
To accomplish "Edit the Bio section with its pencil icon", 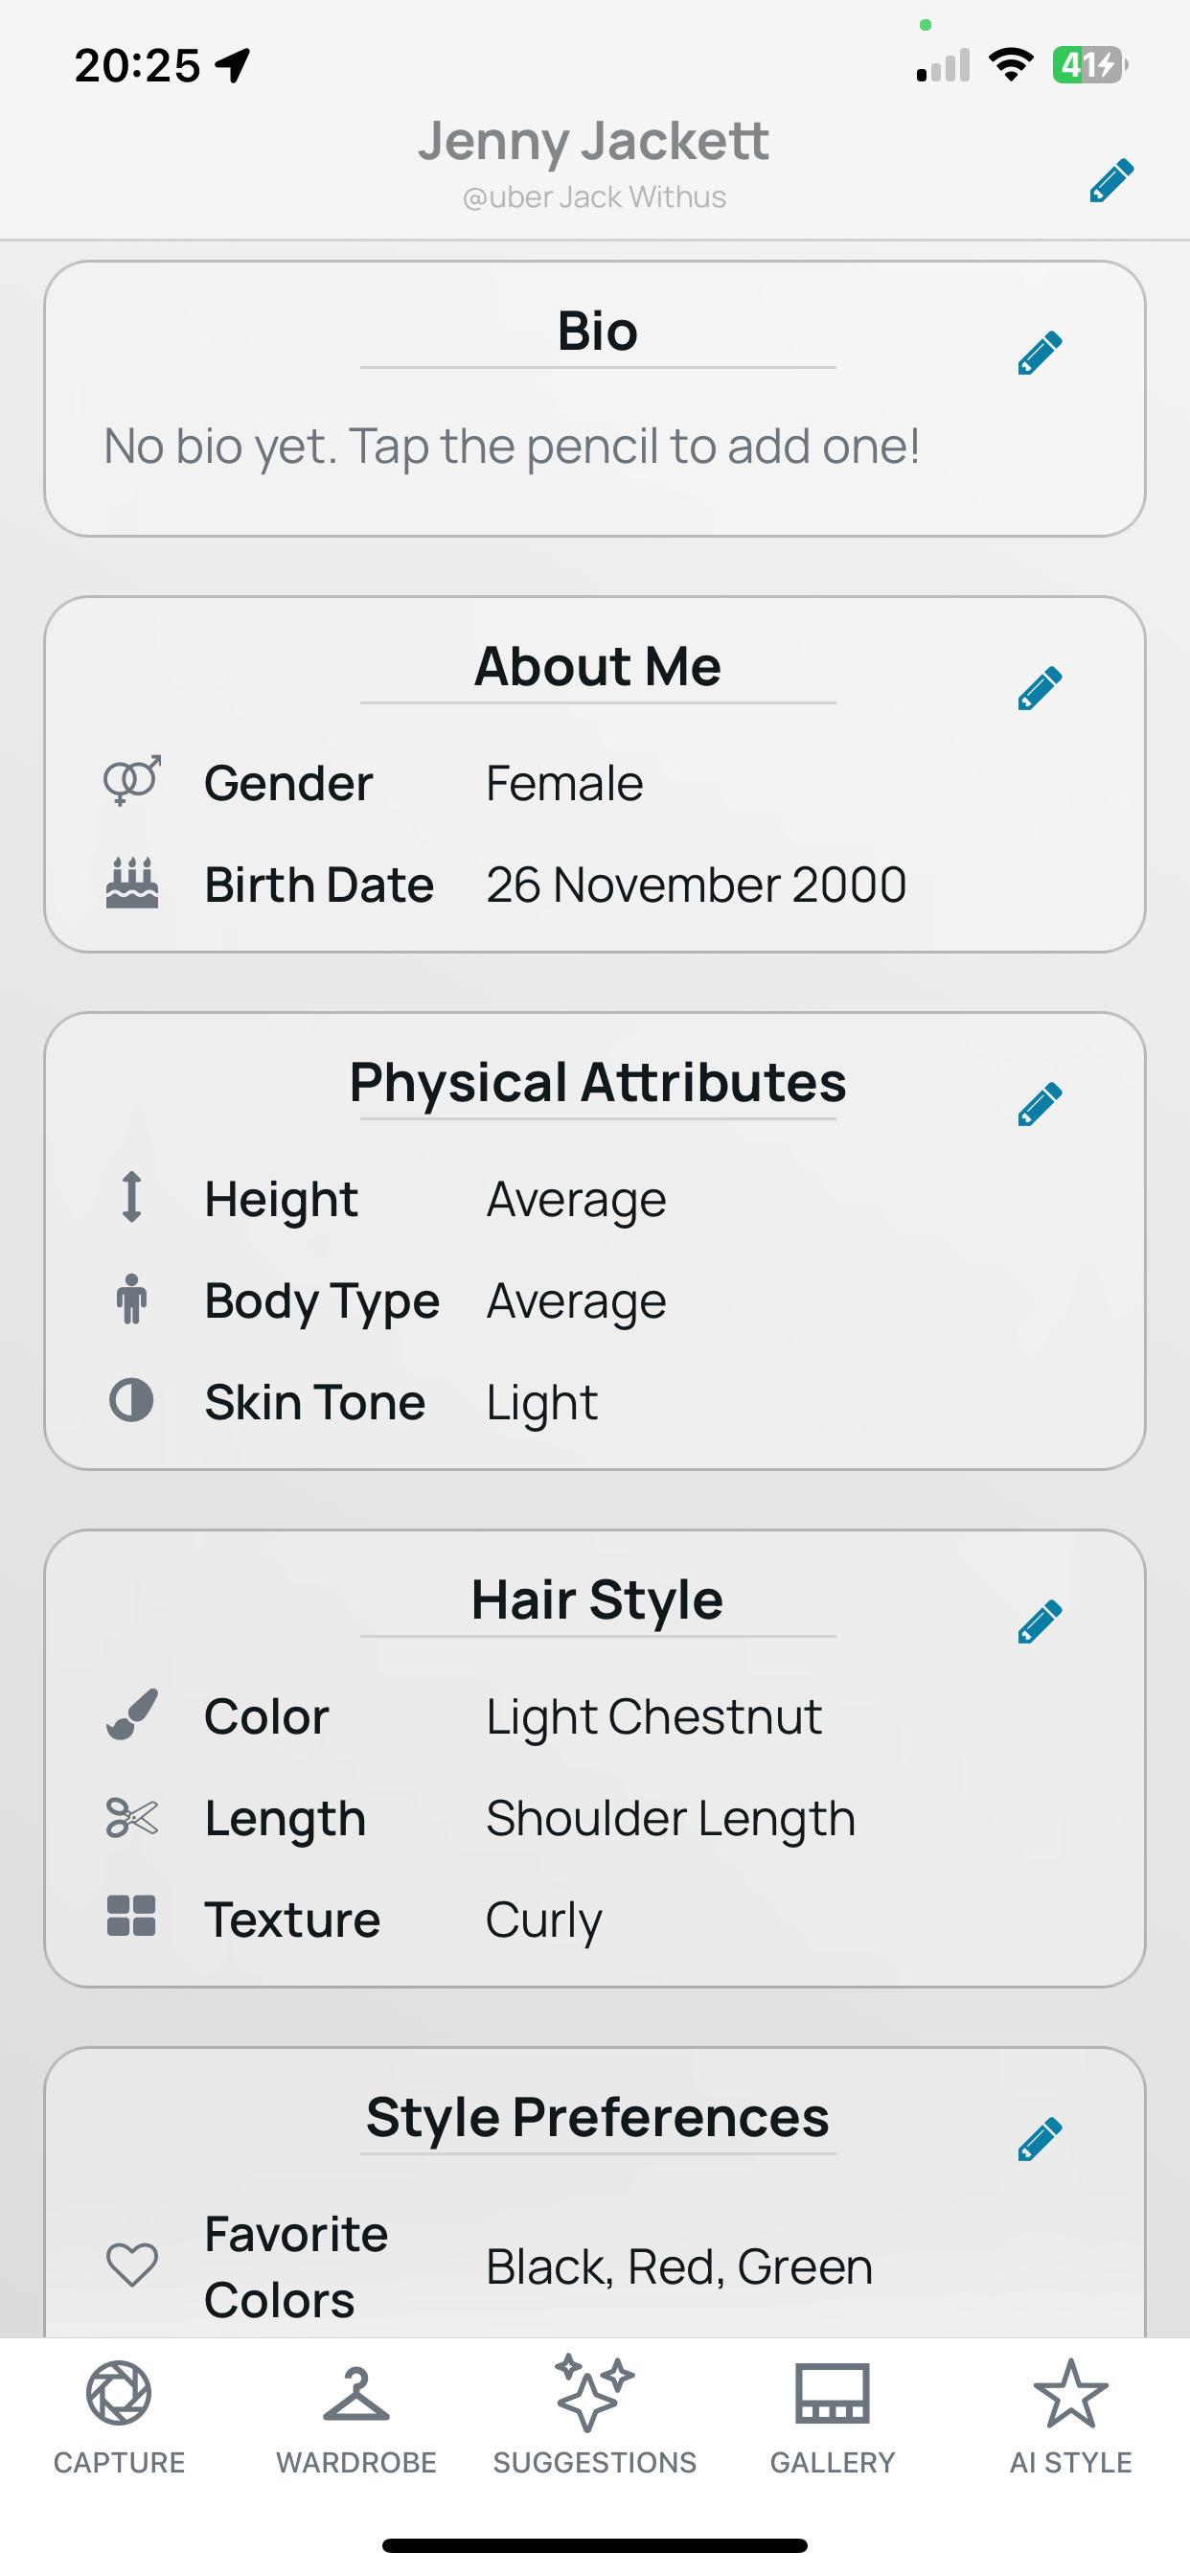I will (x=1039, y=353).
